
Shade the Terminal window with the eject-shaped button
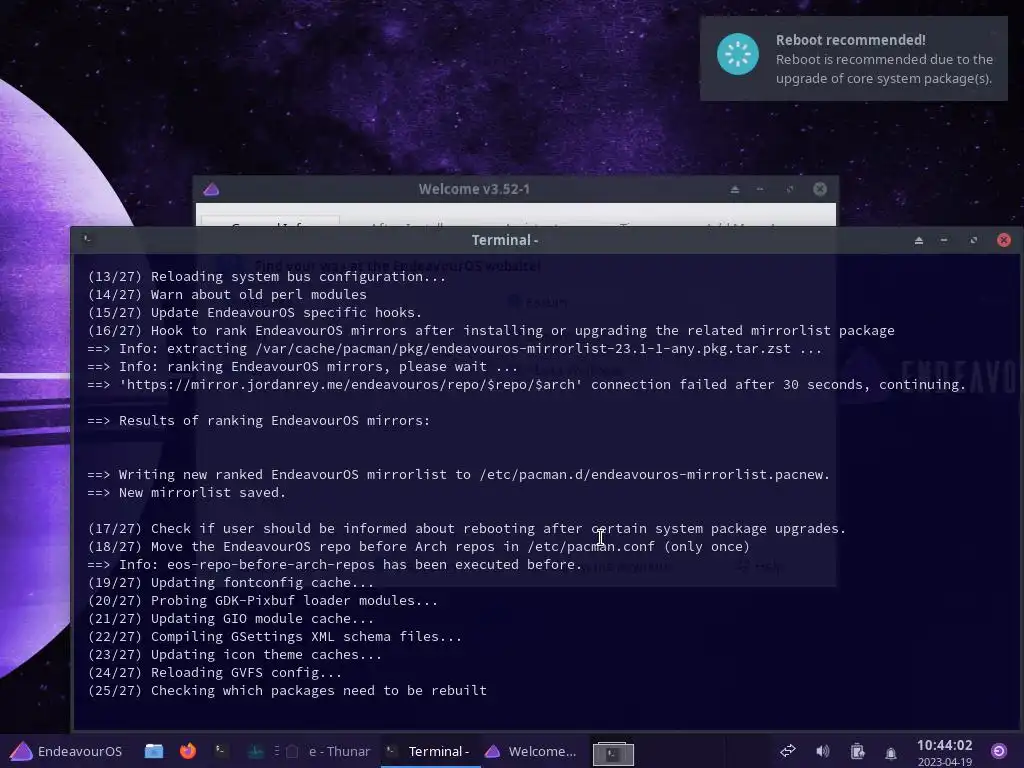click(x=918, y=240)
